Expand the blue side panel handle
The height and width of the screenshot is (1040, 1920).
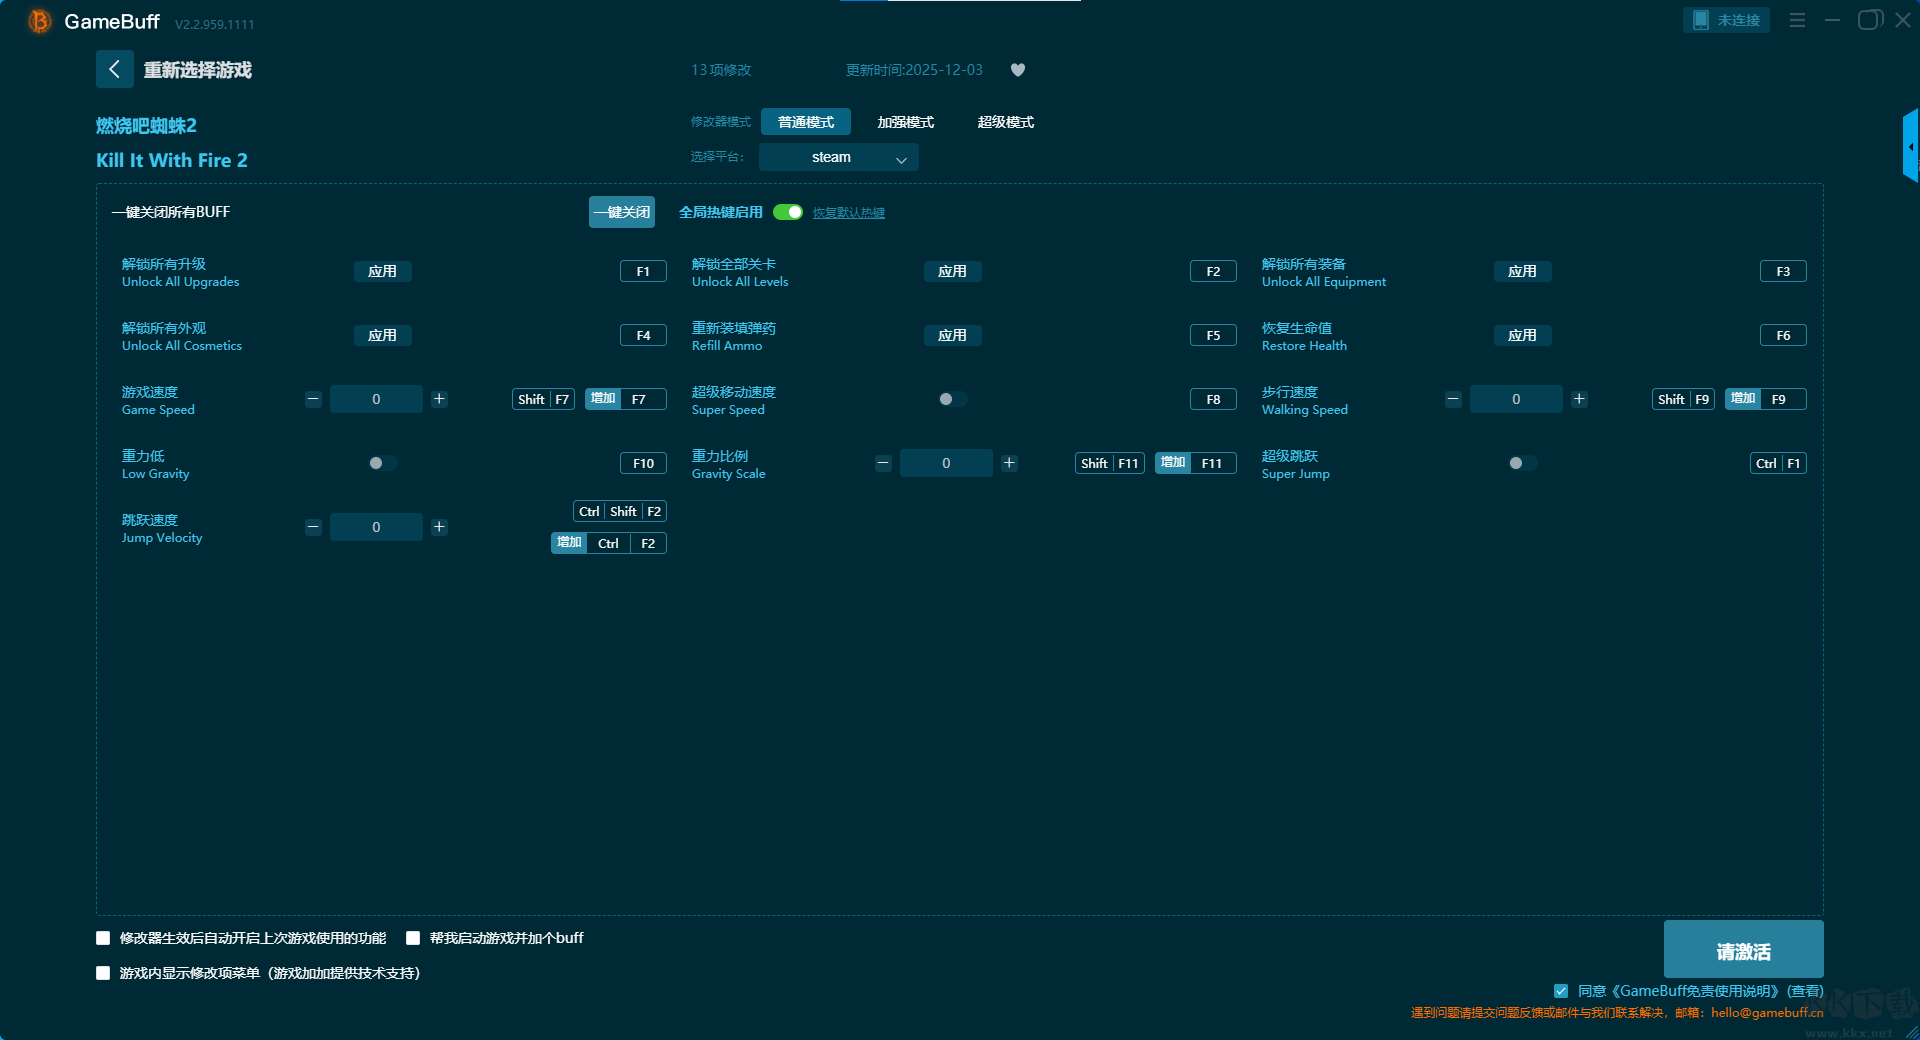click(1910, 146)
